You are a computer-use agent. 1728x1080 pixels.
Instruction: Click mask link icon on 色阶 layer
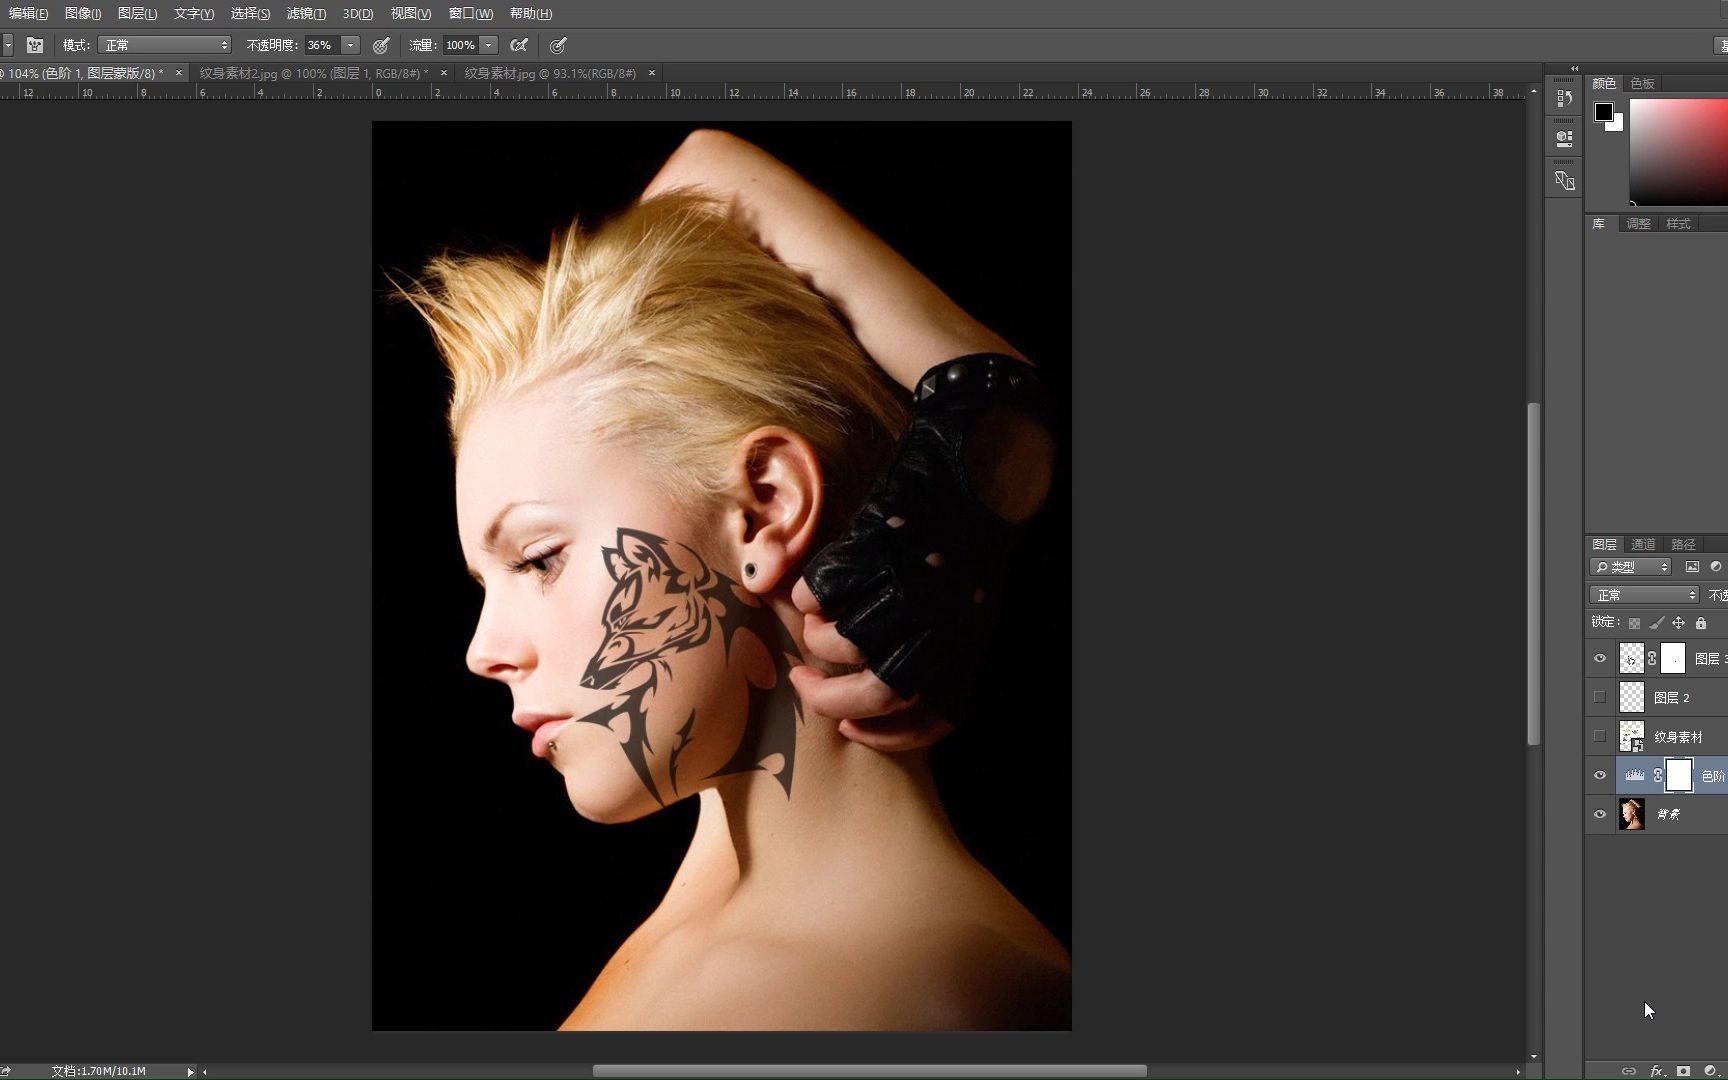tap(1658, 775)
